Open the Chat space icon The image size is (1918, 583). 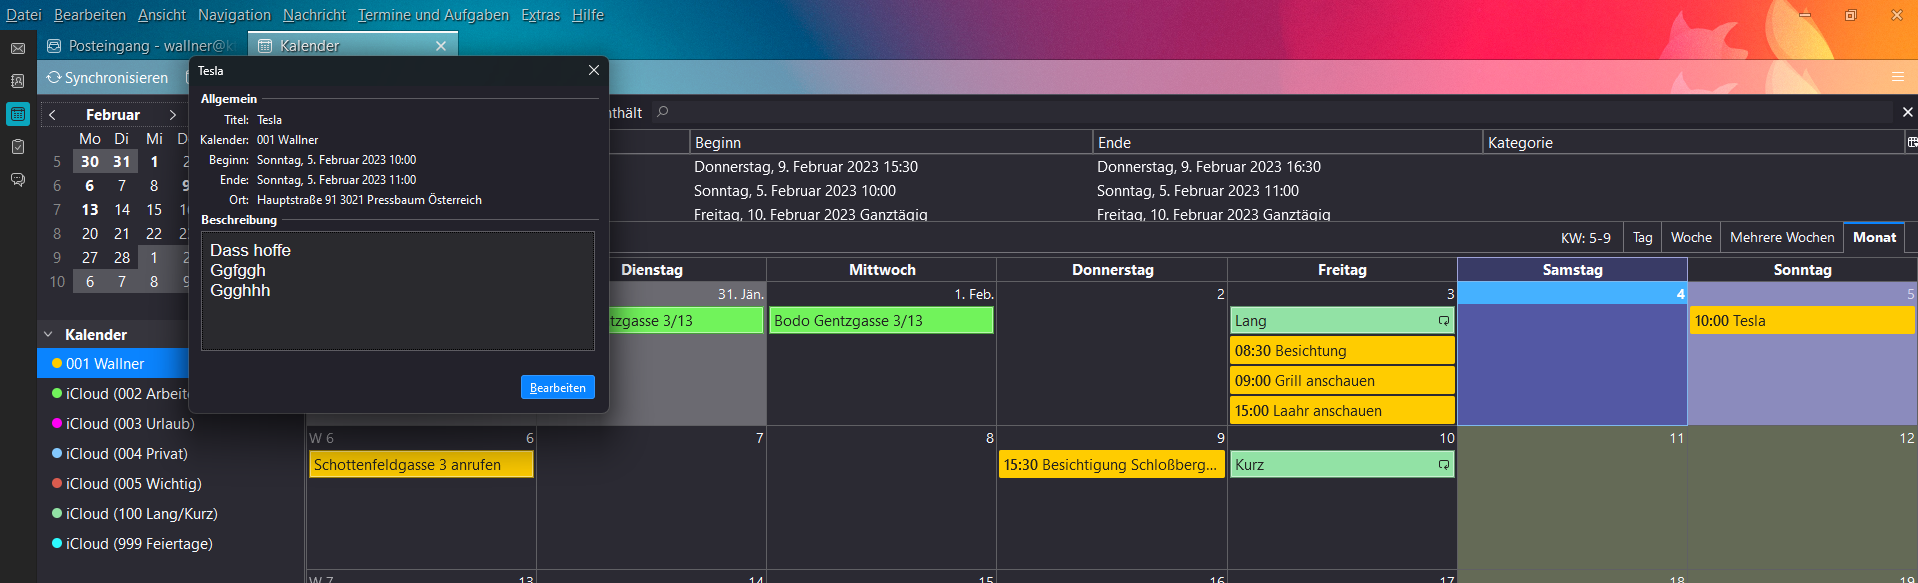pos(18,180)
